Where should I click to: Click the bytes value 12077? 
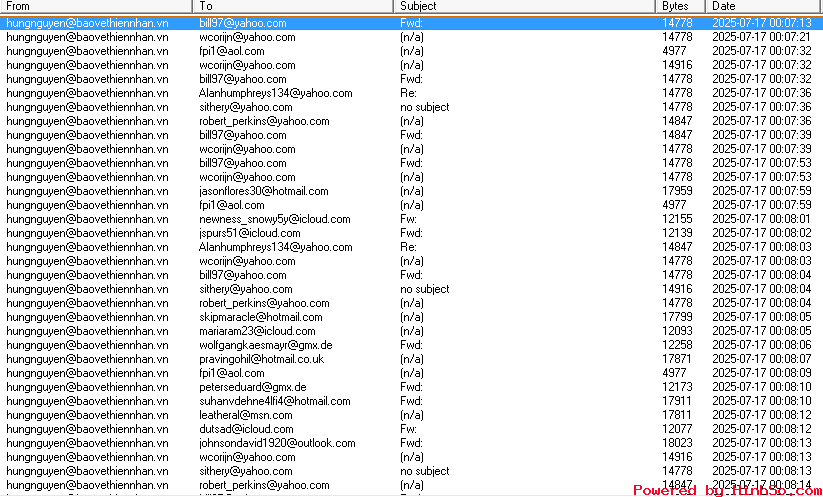(x=677, y=429)
